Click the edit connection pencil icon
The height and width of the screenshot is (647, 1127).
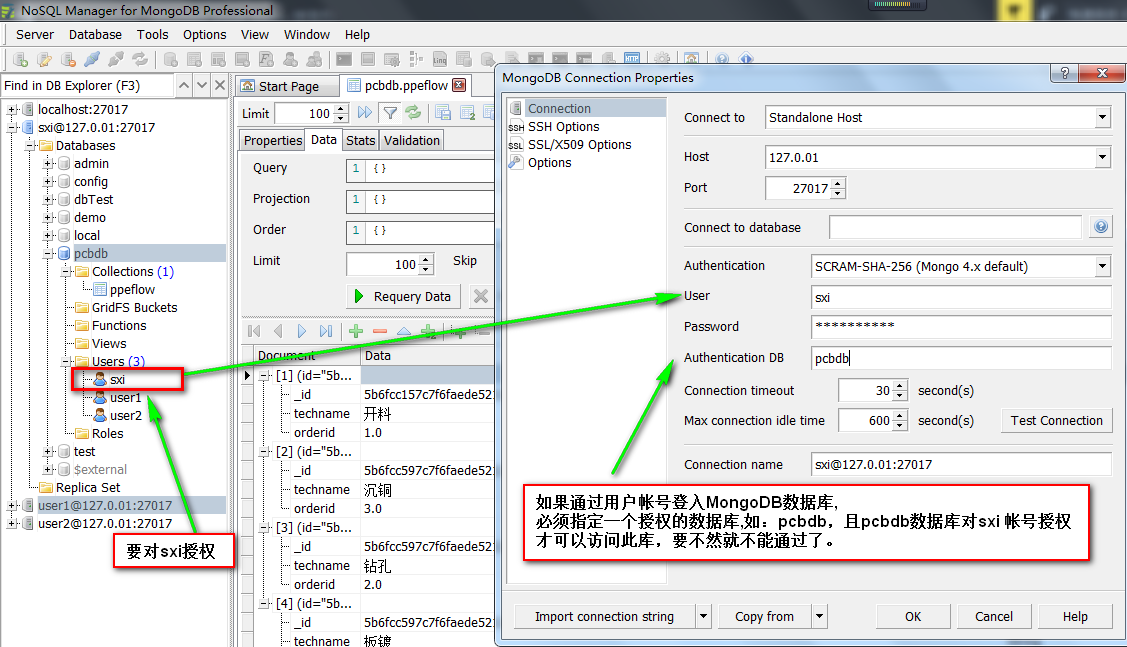coord(45,60)
